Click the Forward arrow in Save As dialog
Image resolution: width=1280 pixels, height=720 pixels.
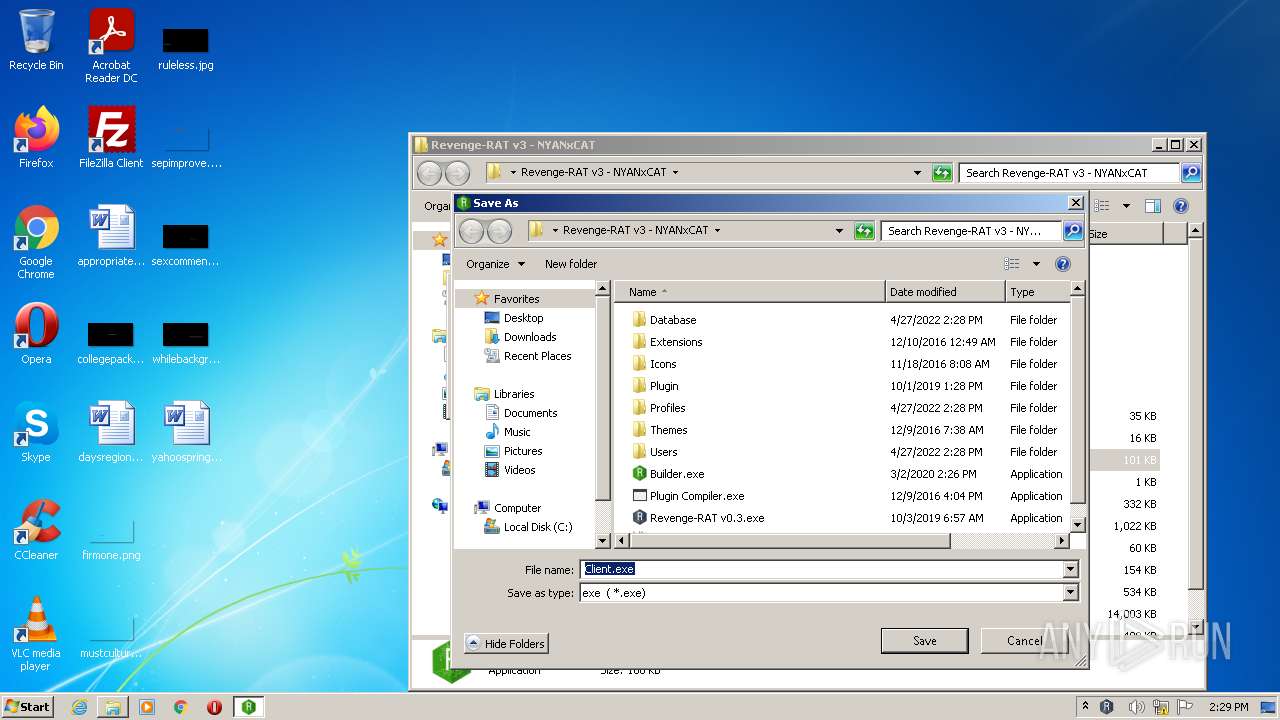499,231
